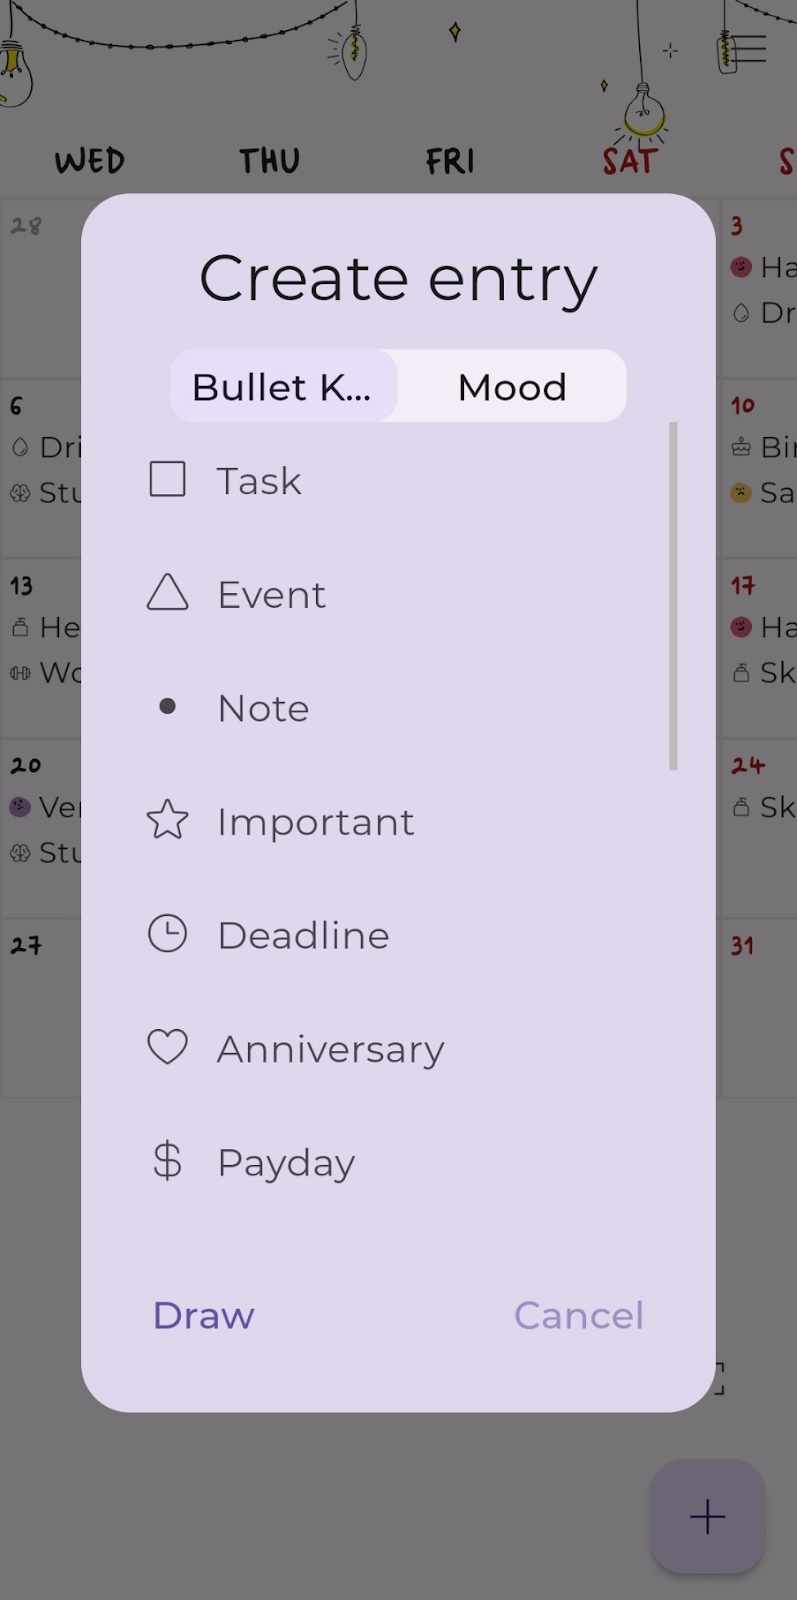Pick the Anniversary entry label
Image resolution: width=797 pixels, height=1600 pixels.
[330, 1049]
